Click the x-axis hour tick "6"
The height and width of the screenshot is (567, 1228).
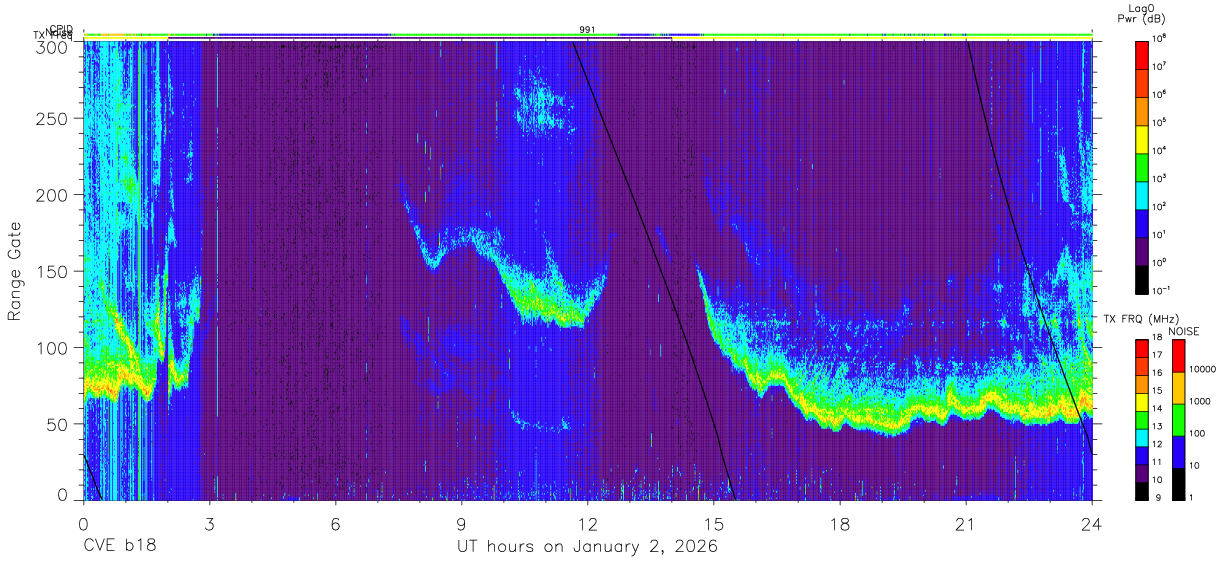335,523
